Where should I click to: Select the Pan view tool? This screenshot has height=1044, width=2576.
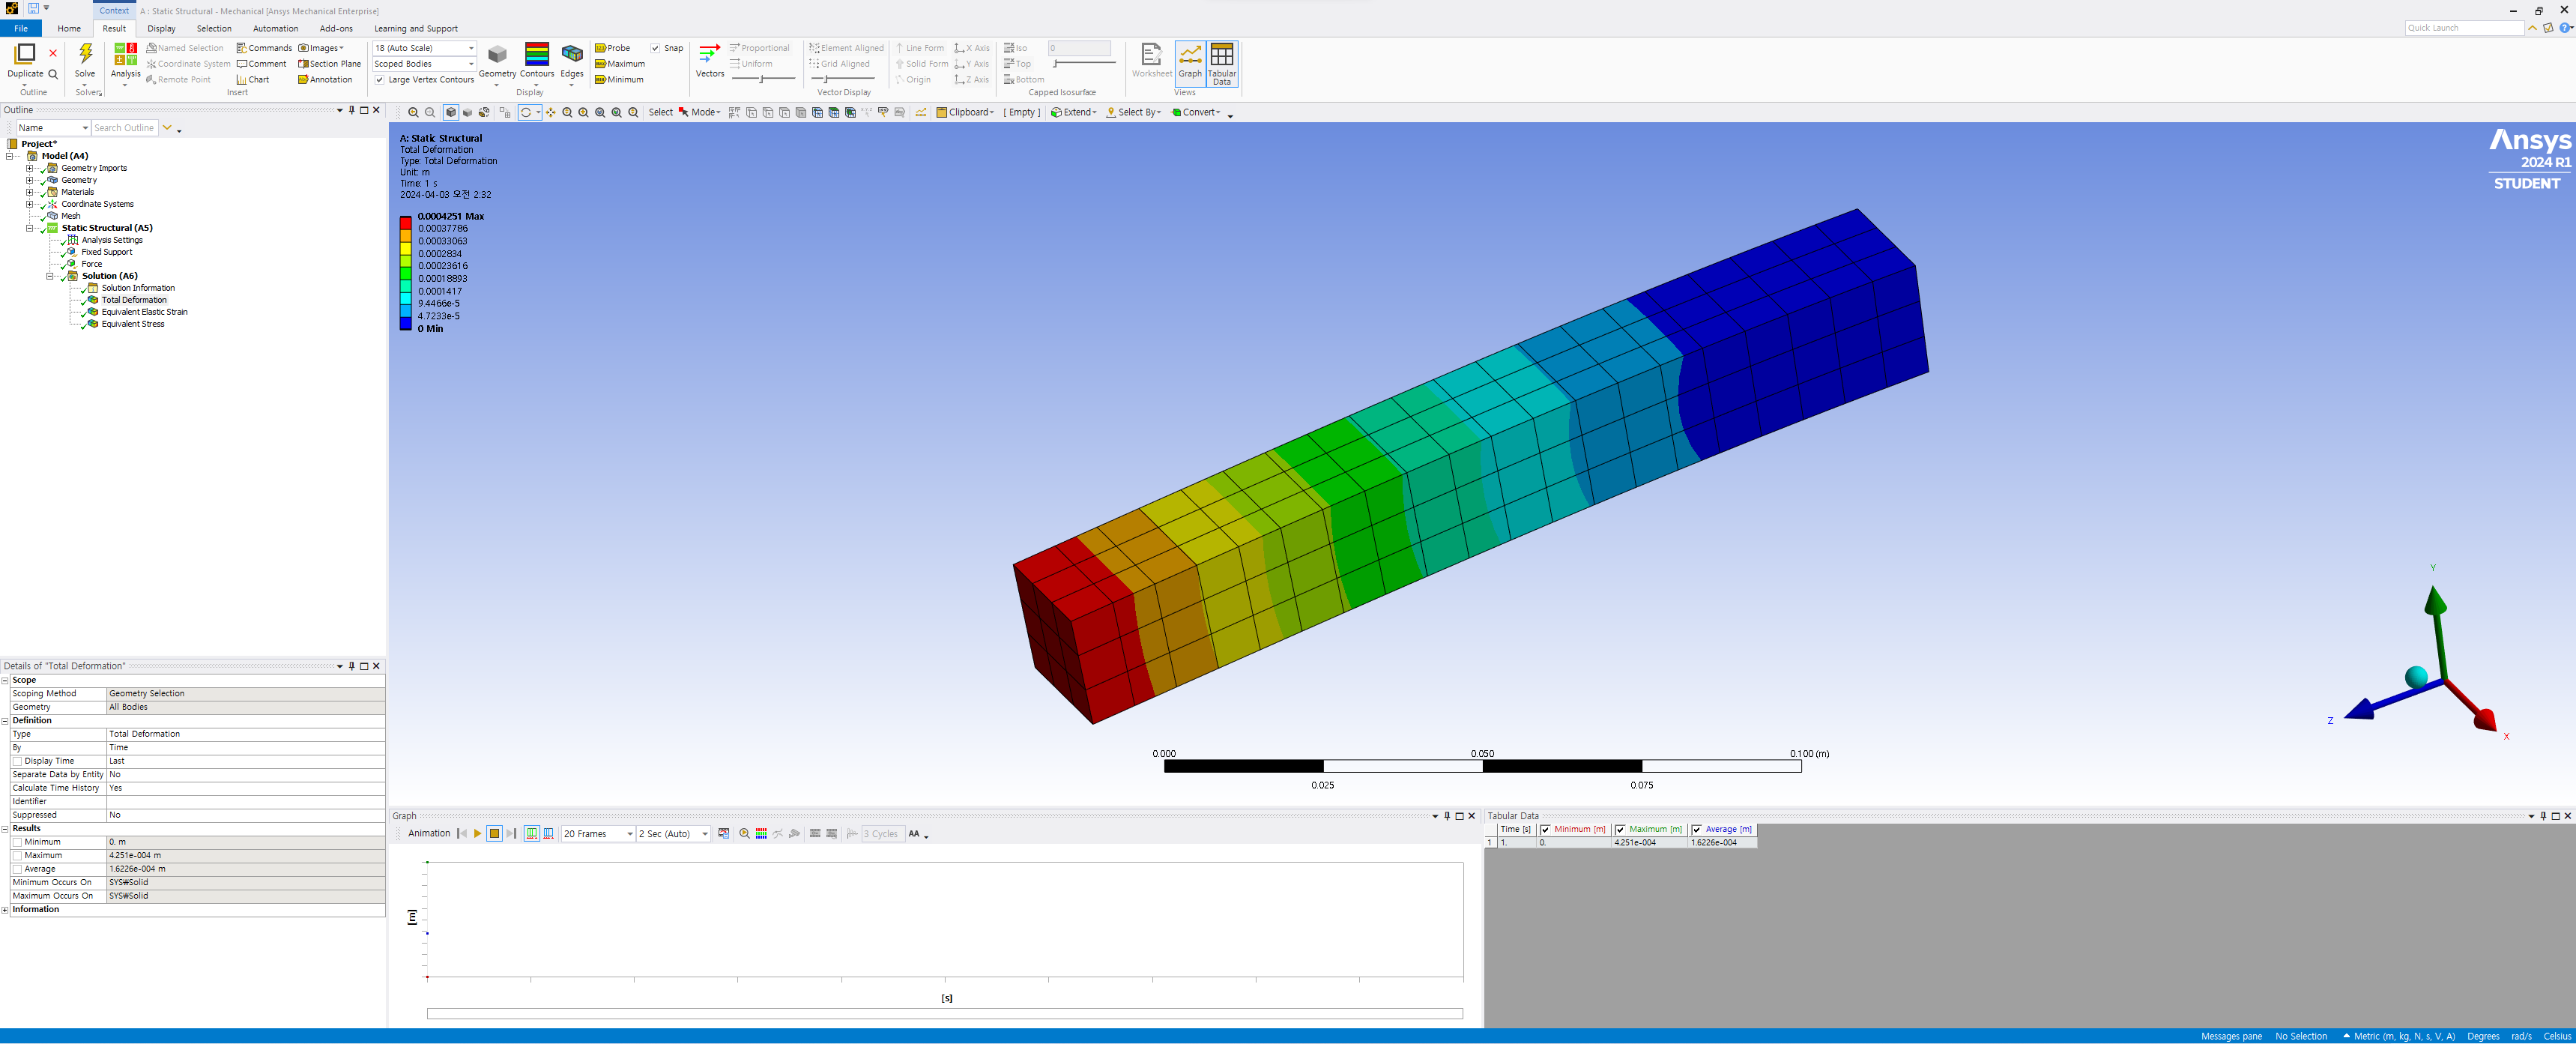pos(550,112)
